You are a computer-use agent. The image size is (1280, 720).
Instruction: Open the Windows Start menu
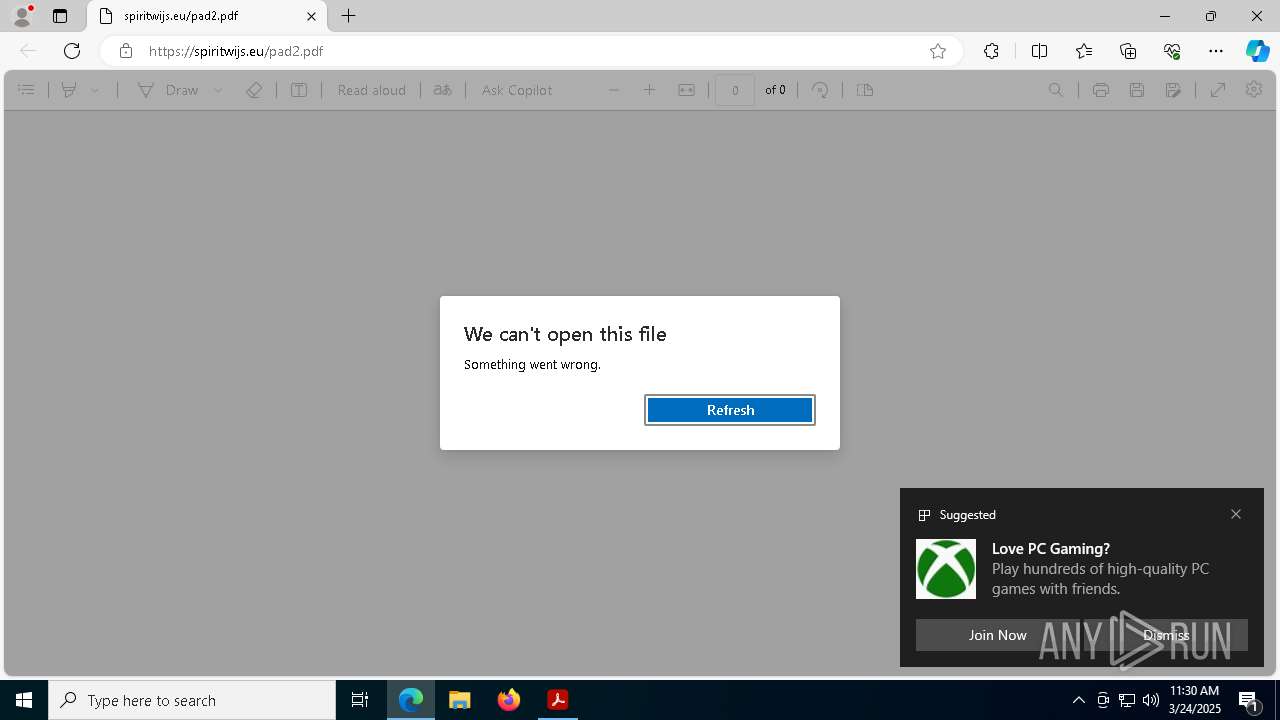pyautogui.click(x=24, y=700)
